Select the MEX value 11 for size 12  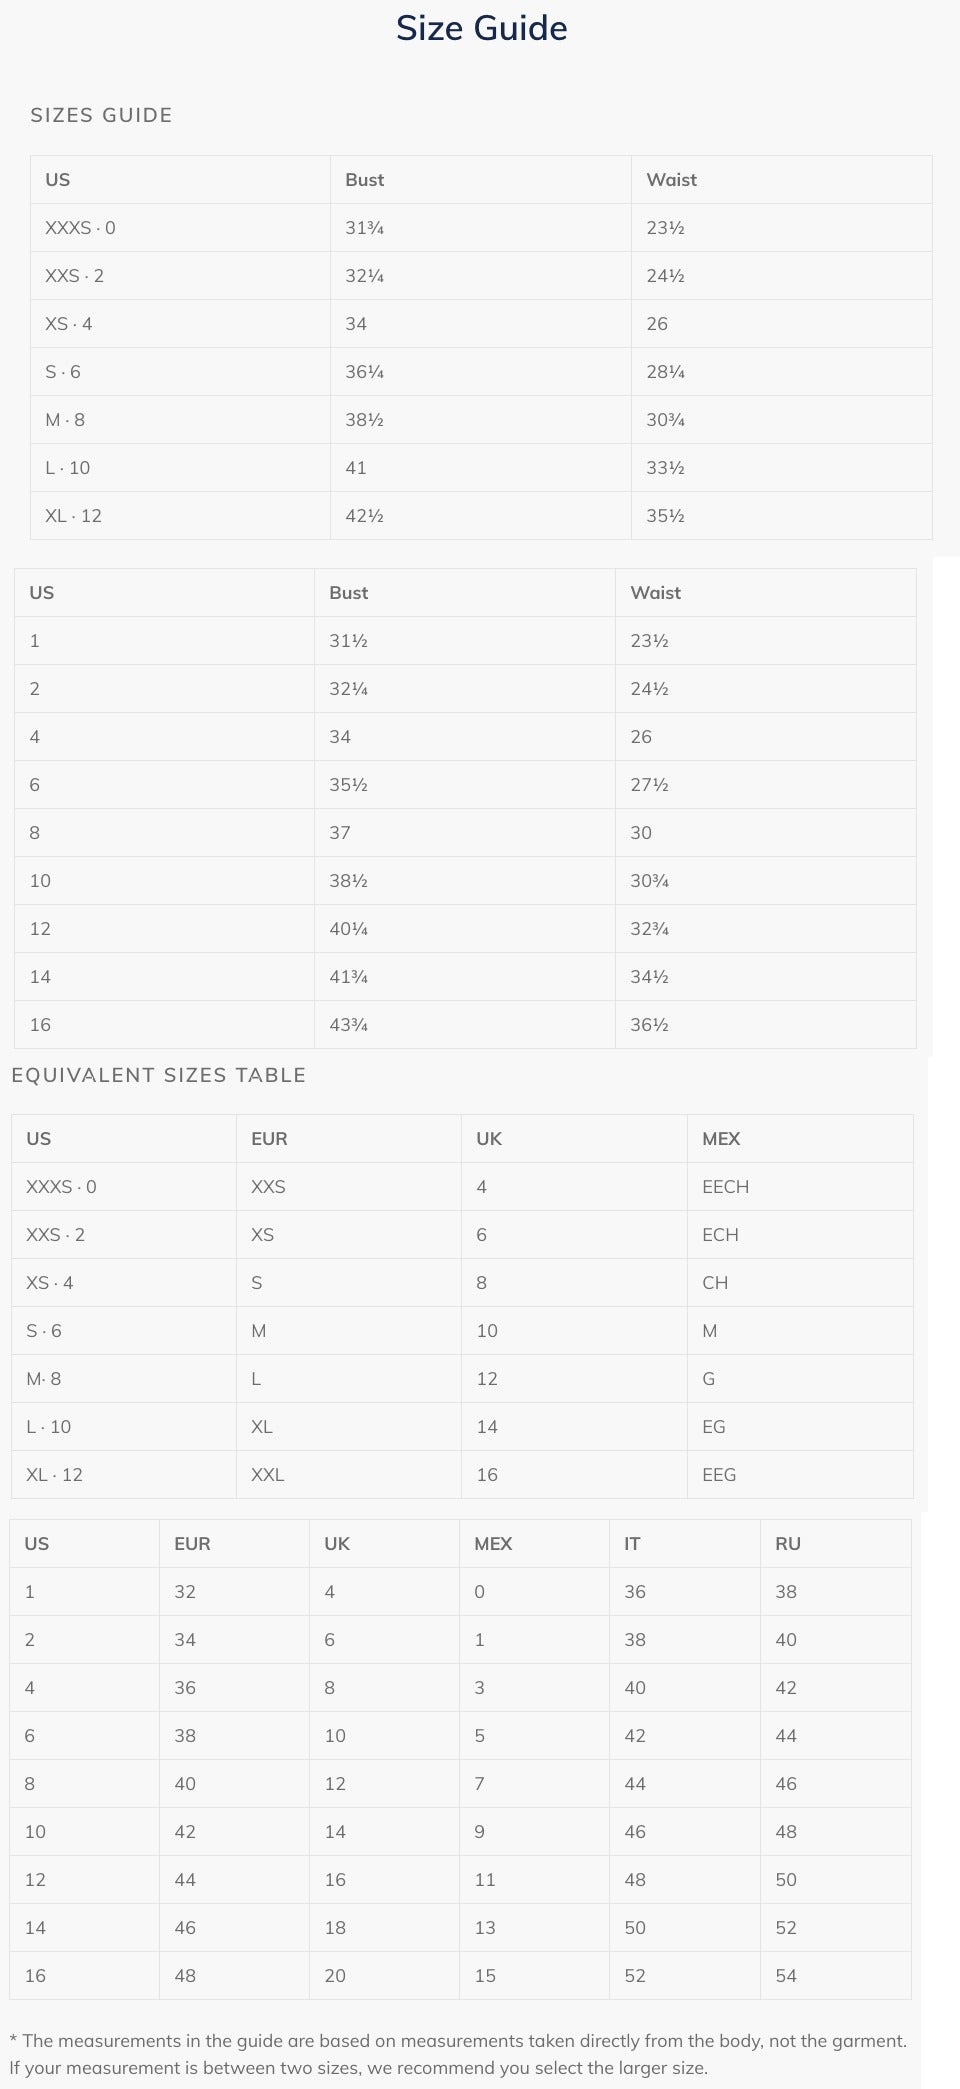(485, 1880)
